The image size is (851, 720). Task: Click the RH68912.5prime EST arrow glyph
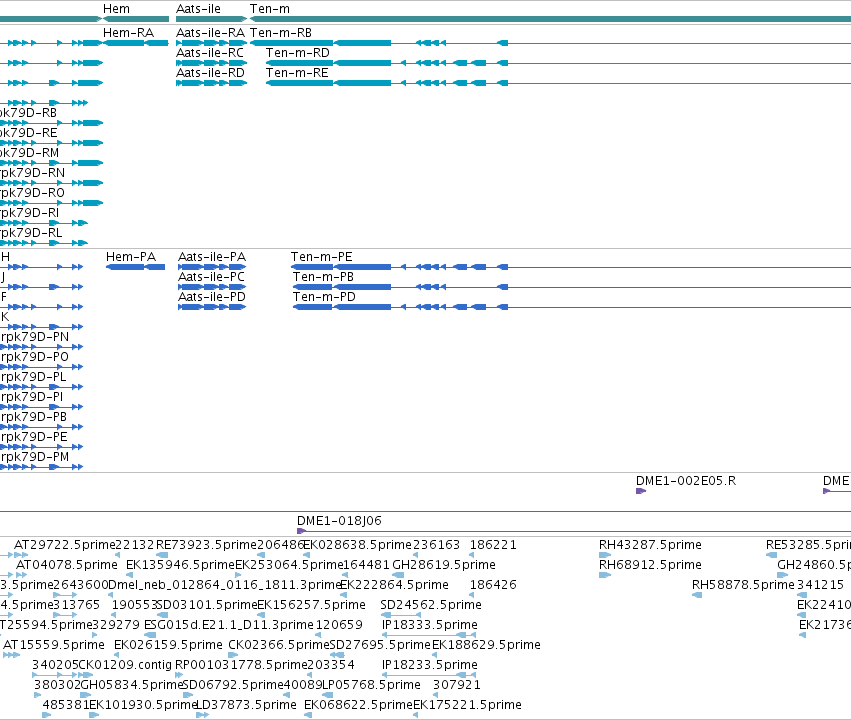pos(605,575)
